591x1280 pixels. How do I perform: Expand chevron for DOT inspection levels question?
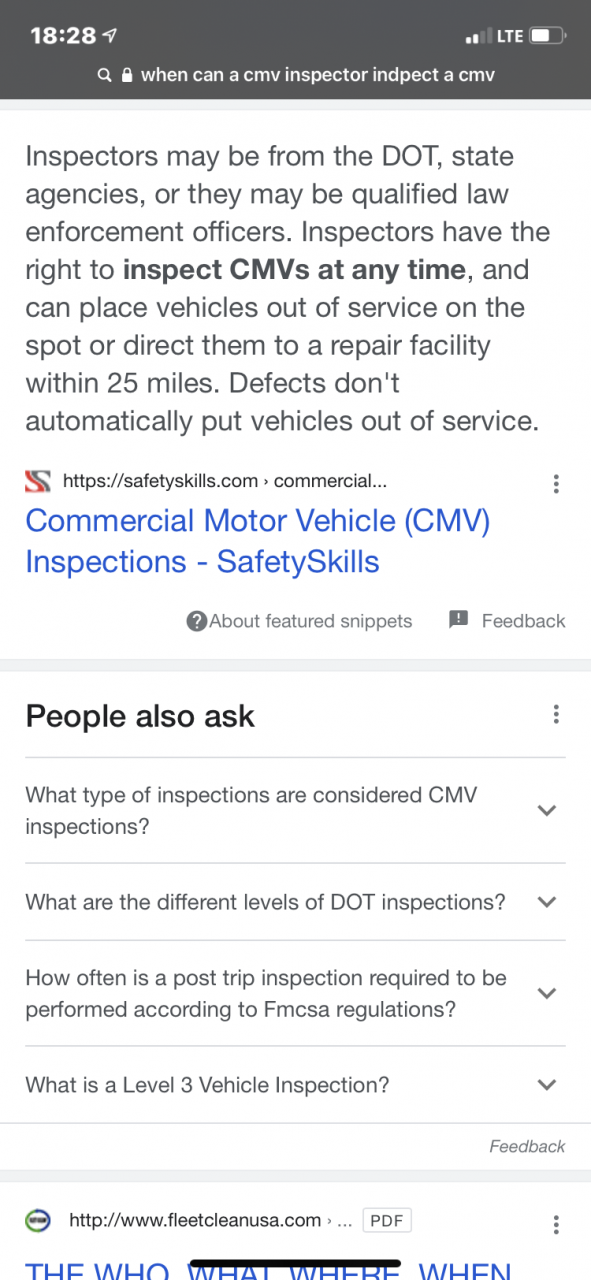coord(546,902)
